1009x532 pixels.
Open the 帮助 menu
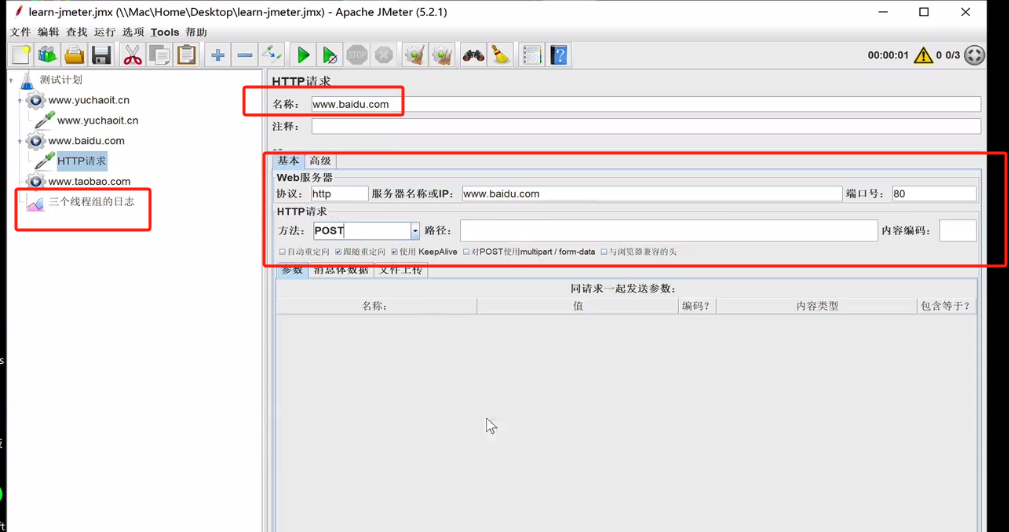(196, 32)
